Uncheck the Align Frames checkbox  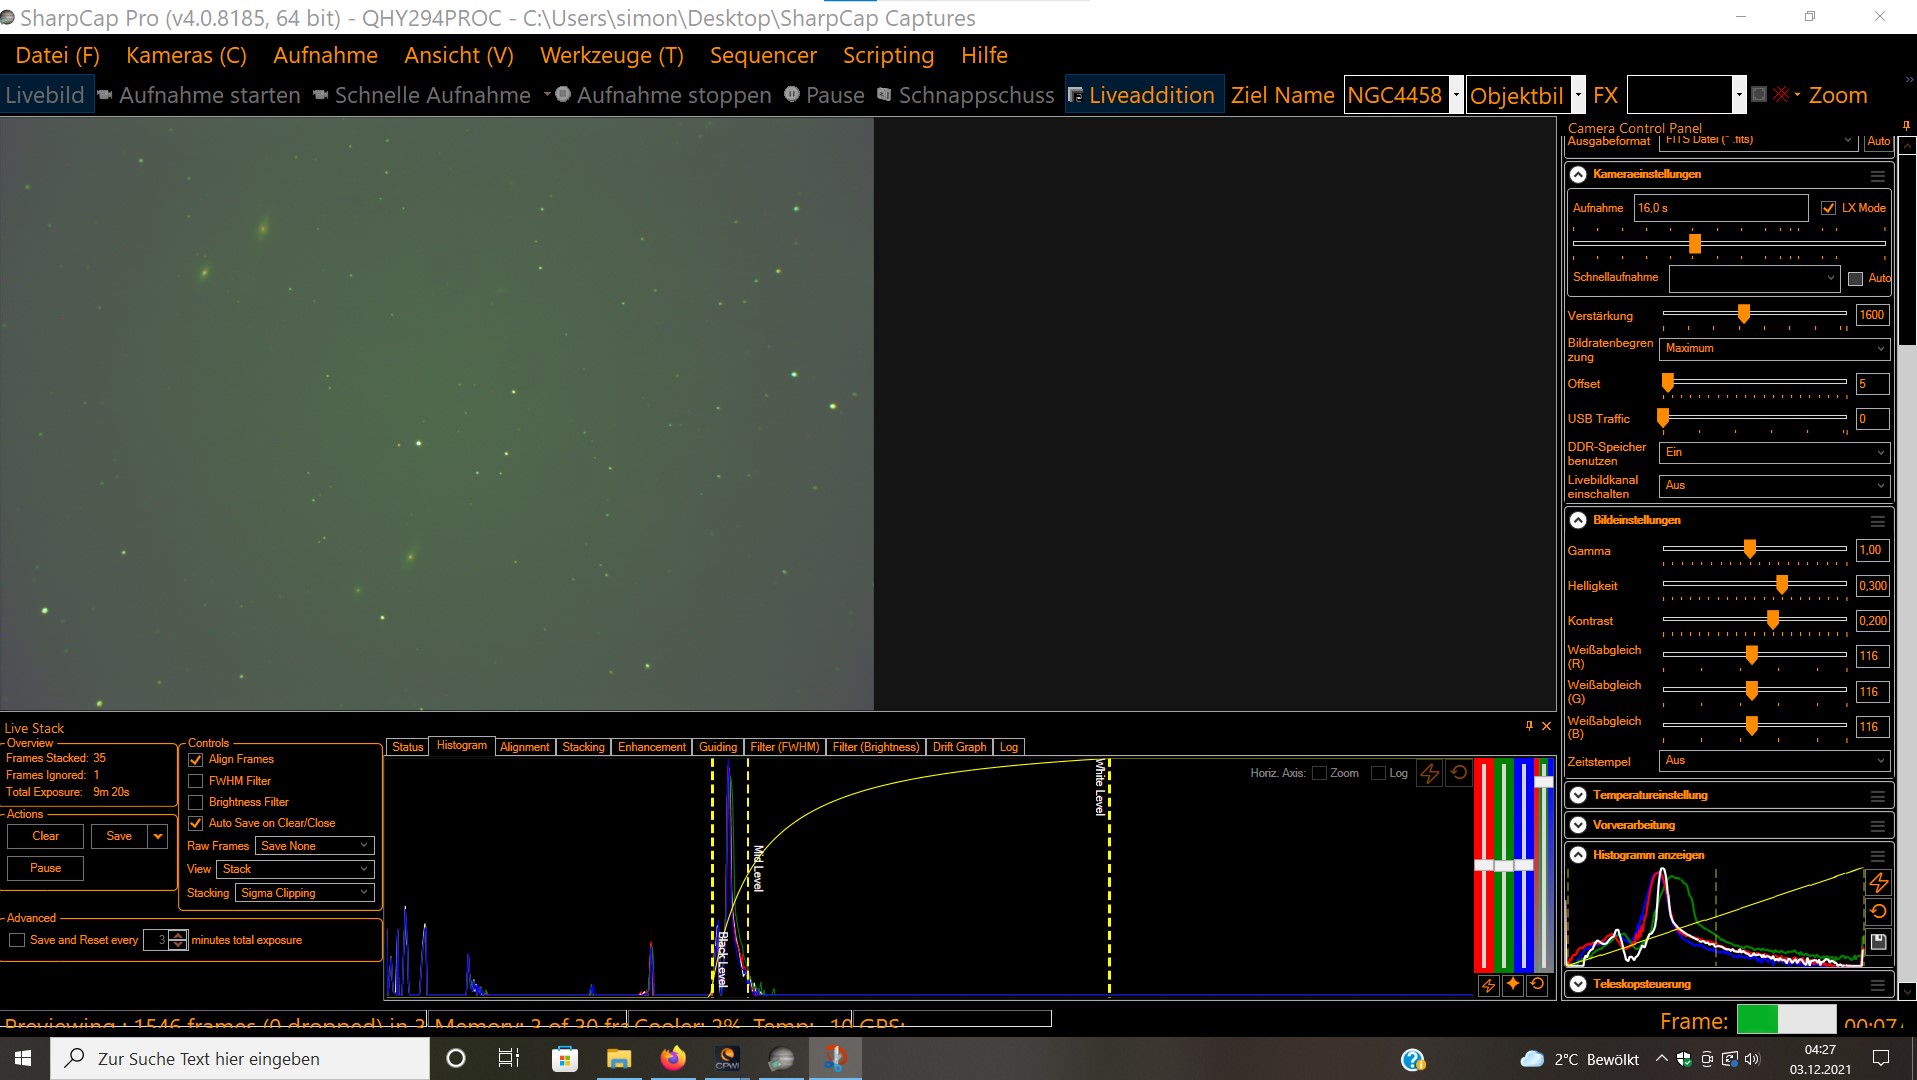coord(195,760)
